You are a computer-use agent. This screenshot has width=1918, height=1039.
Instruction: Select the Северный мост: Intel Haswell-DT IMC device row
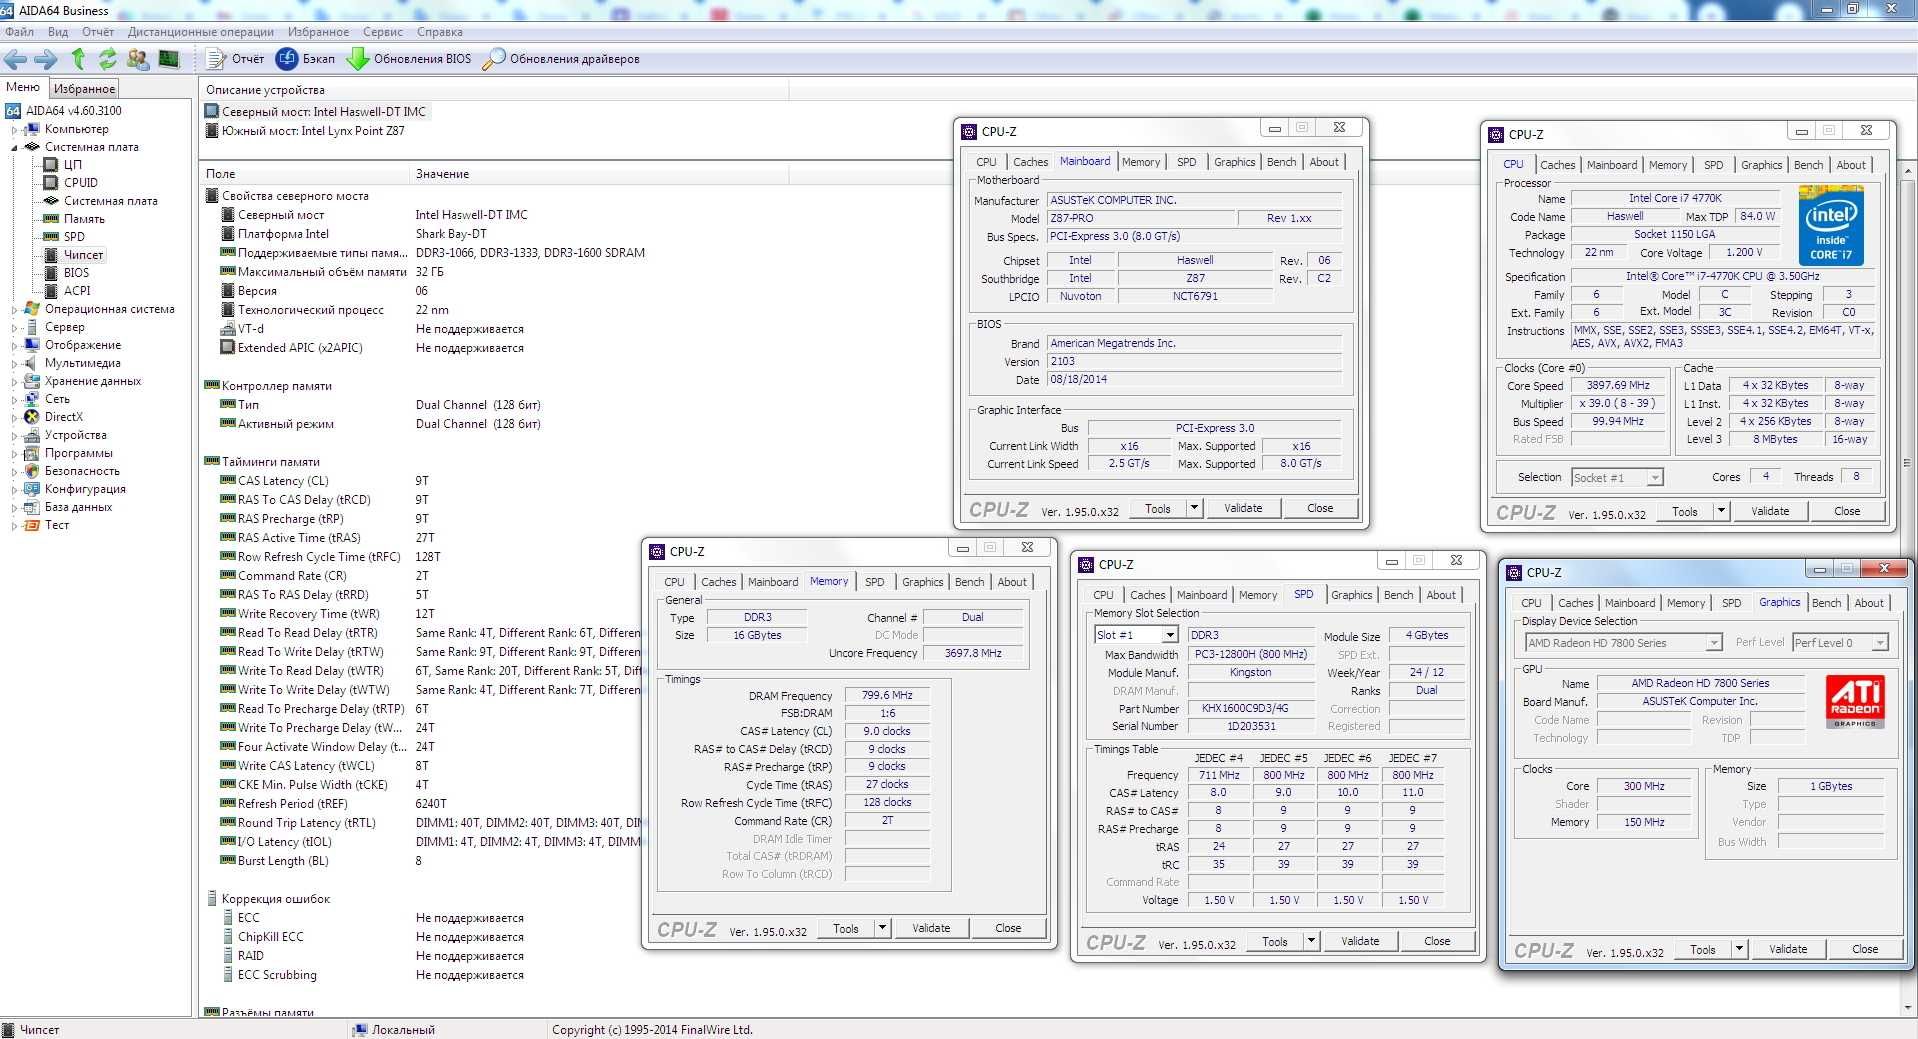point(316,112)
